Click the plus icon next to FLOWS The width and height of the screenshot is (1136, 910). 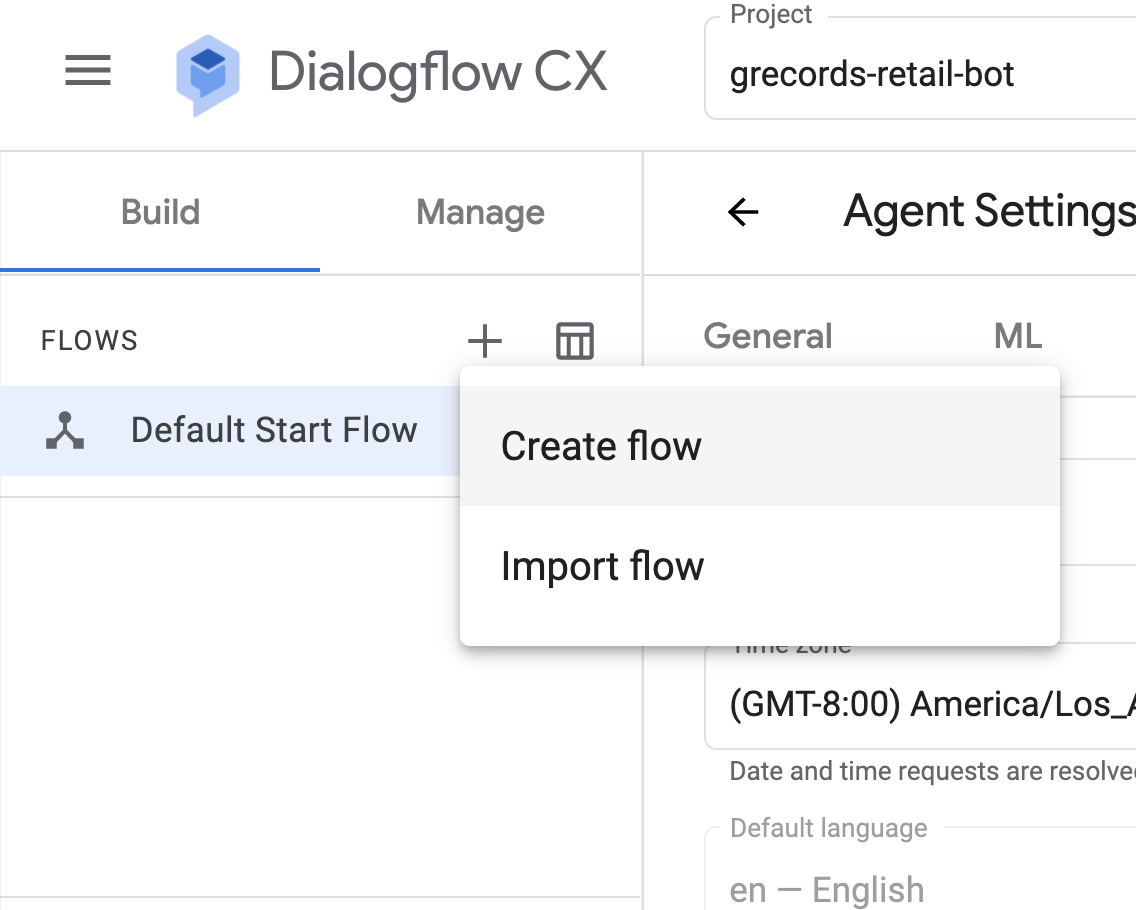pyautogui.click(x=484, y=341)
